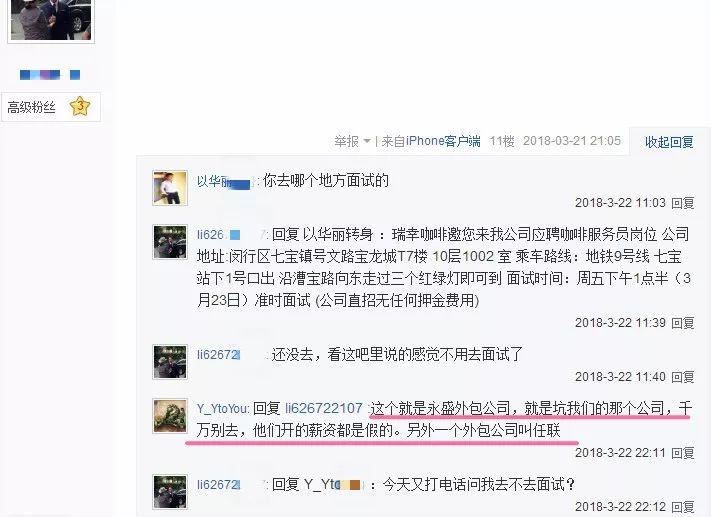Screen dimensions: 711x517
Task: Open avatar of user 以华丽 commenter
Action: pos(170,188)
